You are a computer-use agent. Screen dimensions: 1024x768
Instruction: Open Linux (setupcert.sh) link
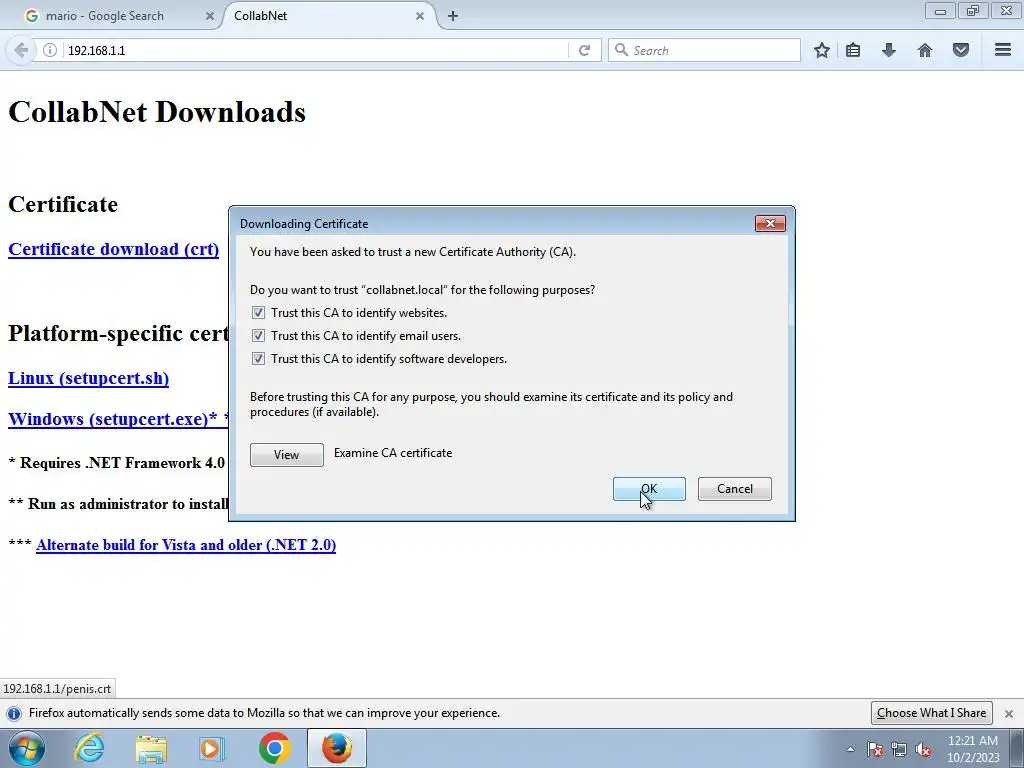[88, 379]
